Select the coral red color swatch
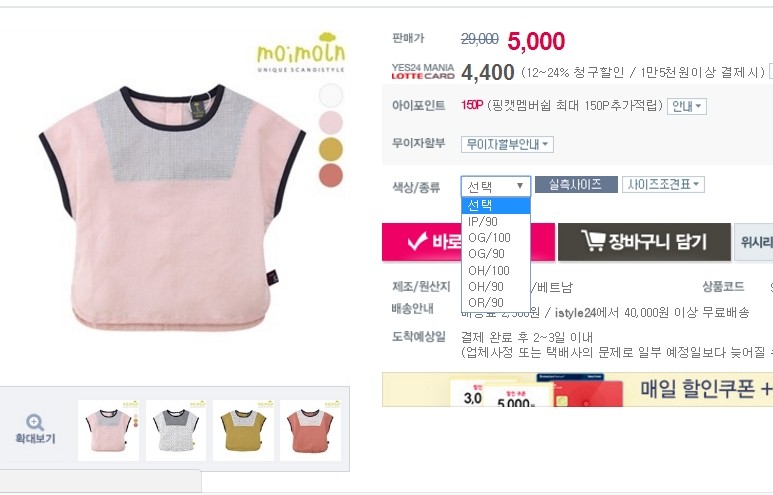The image size is (773, 495). (330, 175)
